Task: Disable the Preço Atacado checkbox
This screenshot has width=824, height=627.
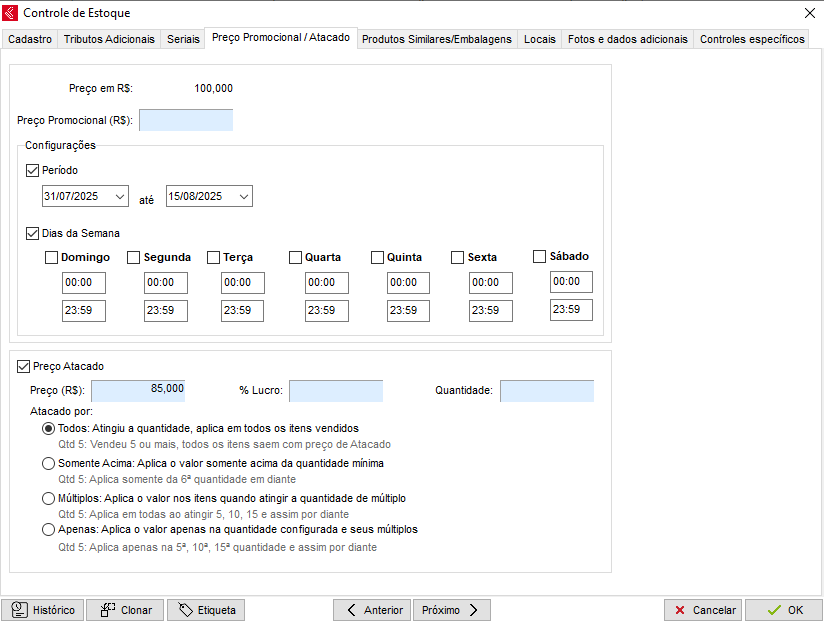Action: click(24, 367)
